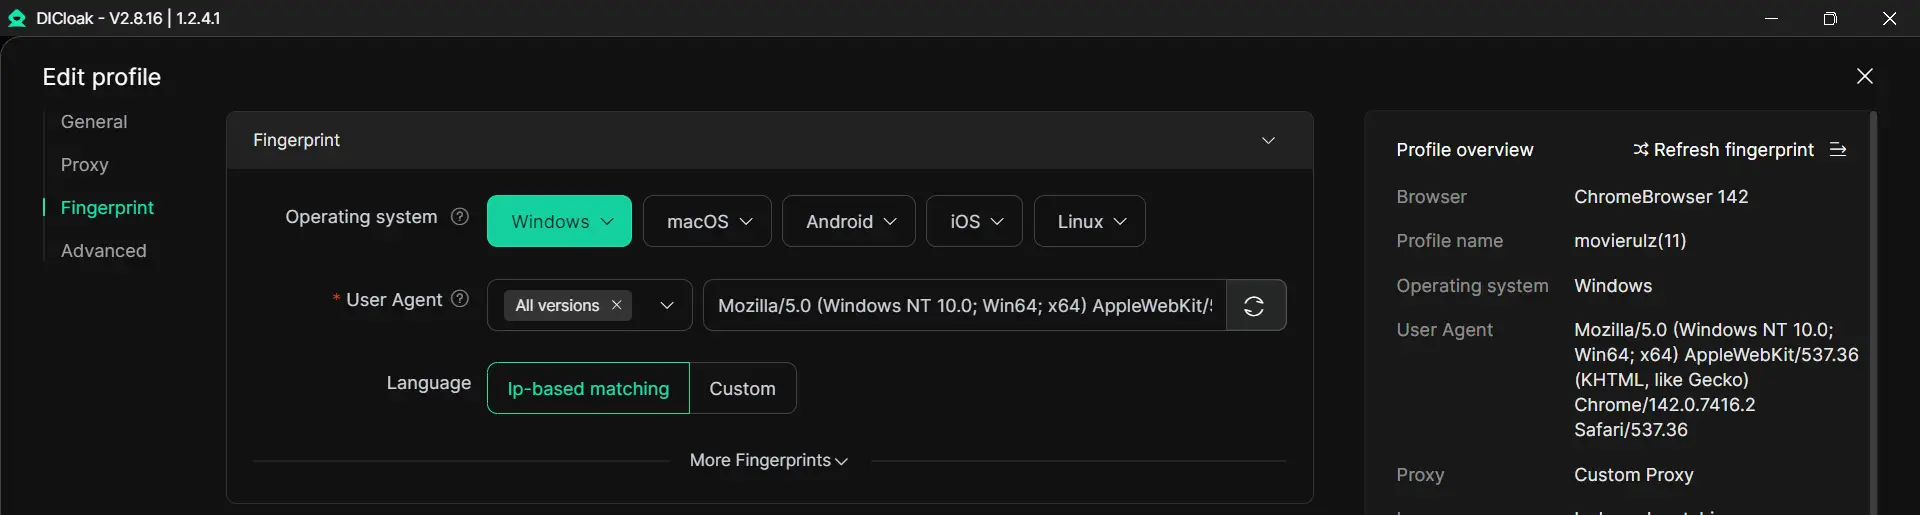
Task: Close the Edit profile dialog
Action: pyautogui.click(x=1864, y=77)
